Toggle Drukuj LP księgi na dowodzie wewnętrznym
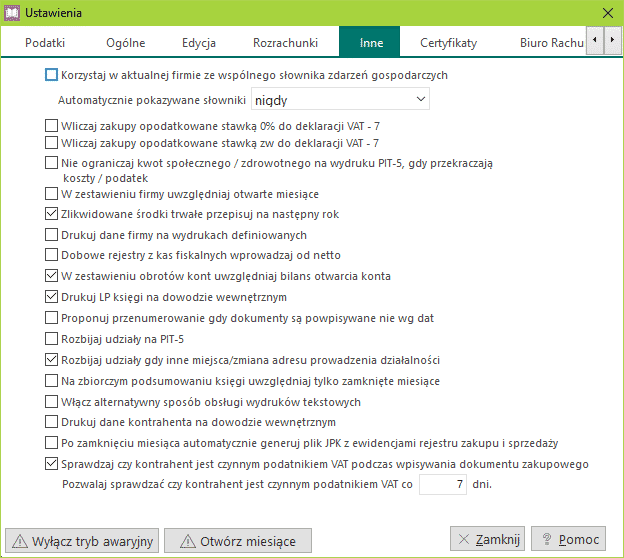This screenshot has height=558, width=624. coord(51,297)
